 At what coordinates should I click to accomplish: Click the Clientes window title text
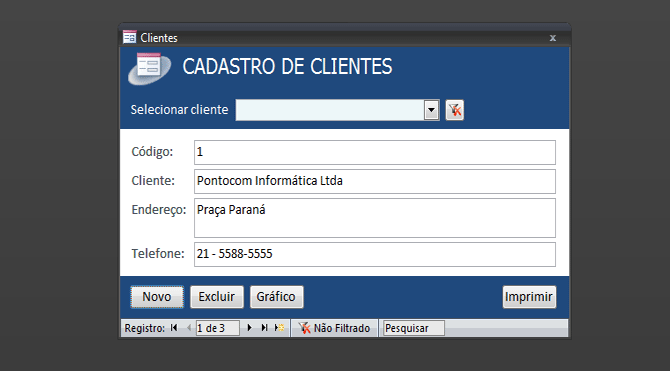pos(159,38)
